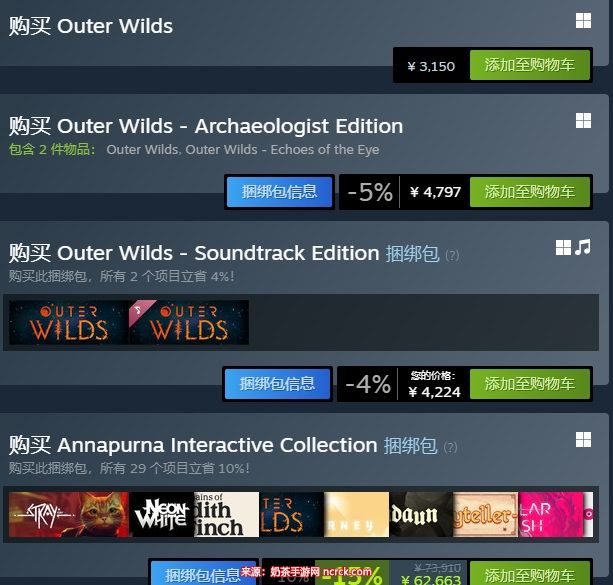613x585 pixels.
Task: Open bundle info for Archaeologist Edition
Action: (279, 192)
